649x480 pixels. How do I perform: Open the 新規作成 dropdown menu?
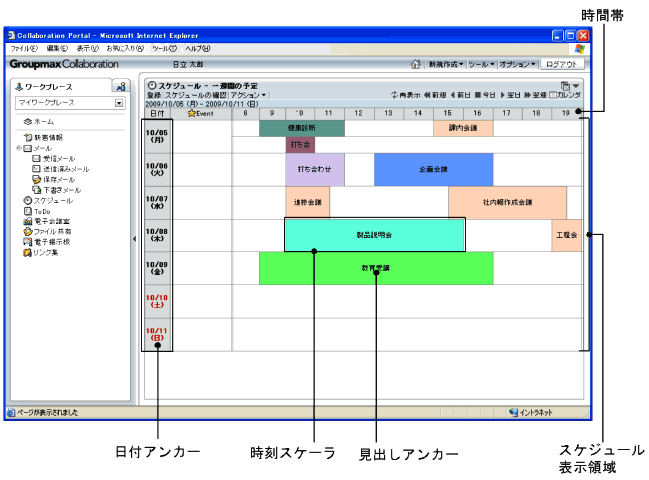coord(446,64)
